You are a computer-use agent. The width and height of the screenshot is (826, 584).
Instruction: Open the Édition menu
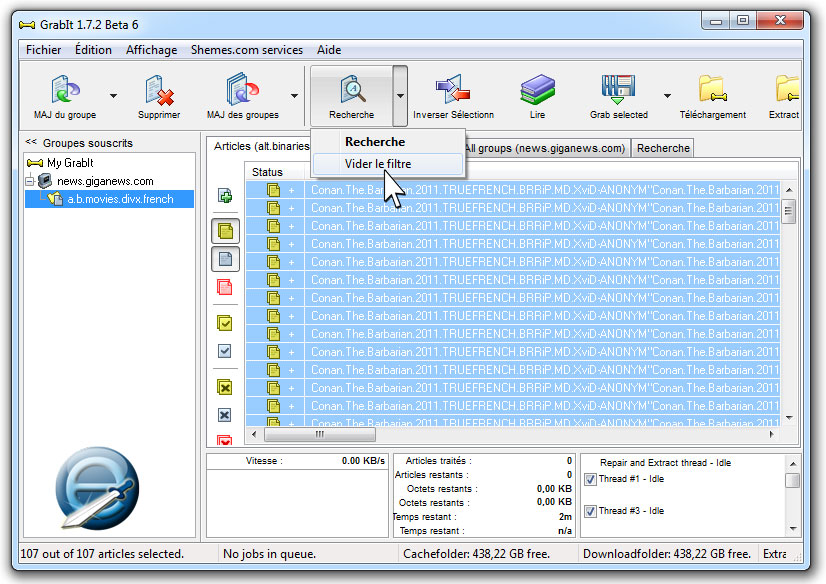pyautogui.click(x=93, y=50)
